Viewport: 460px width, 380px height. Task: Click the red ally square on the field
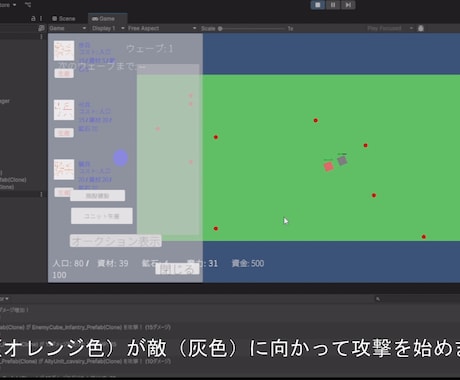329,166
